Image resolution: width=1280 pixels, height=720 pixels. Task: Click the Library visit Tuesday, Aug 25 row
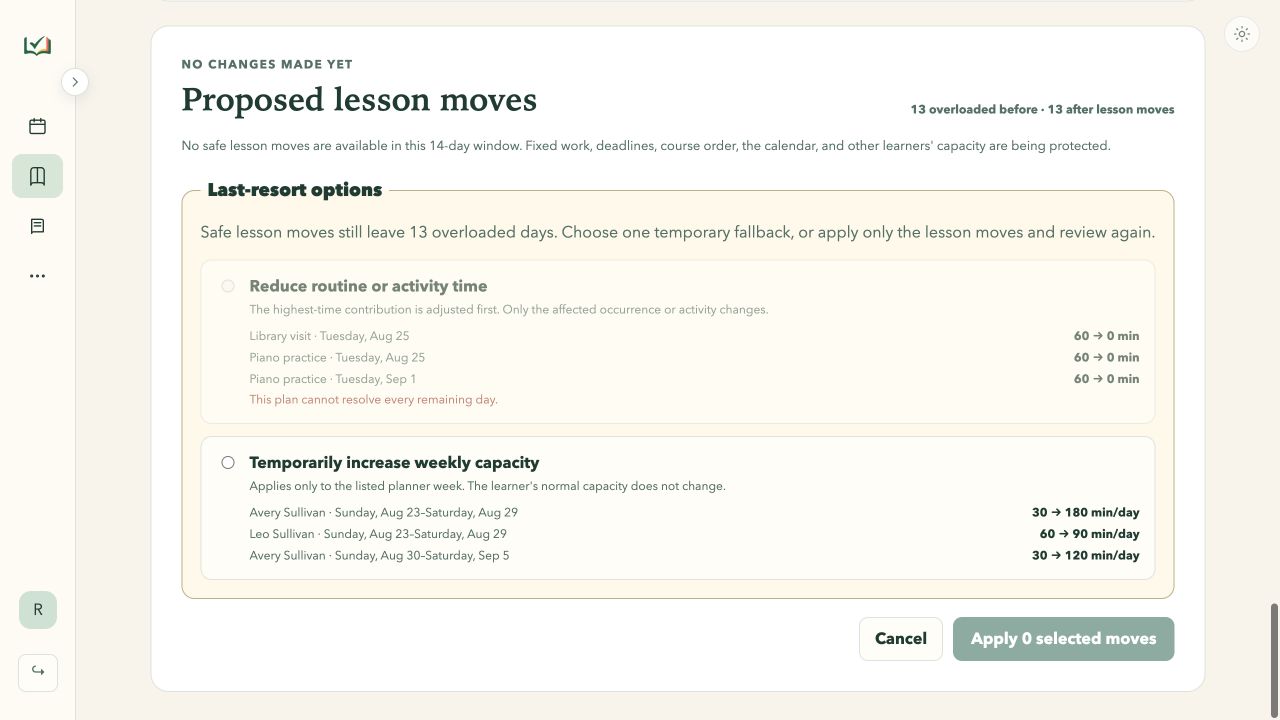click(694, 336)
